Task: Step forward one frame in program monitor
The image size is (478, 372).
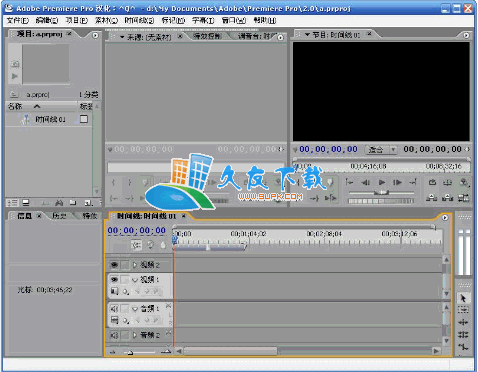Action: [397, 182]
